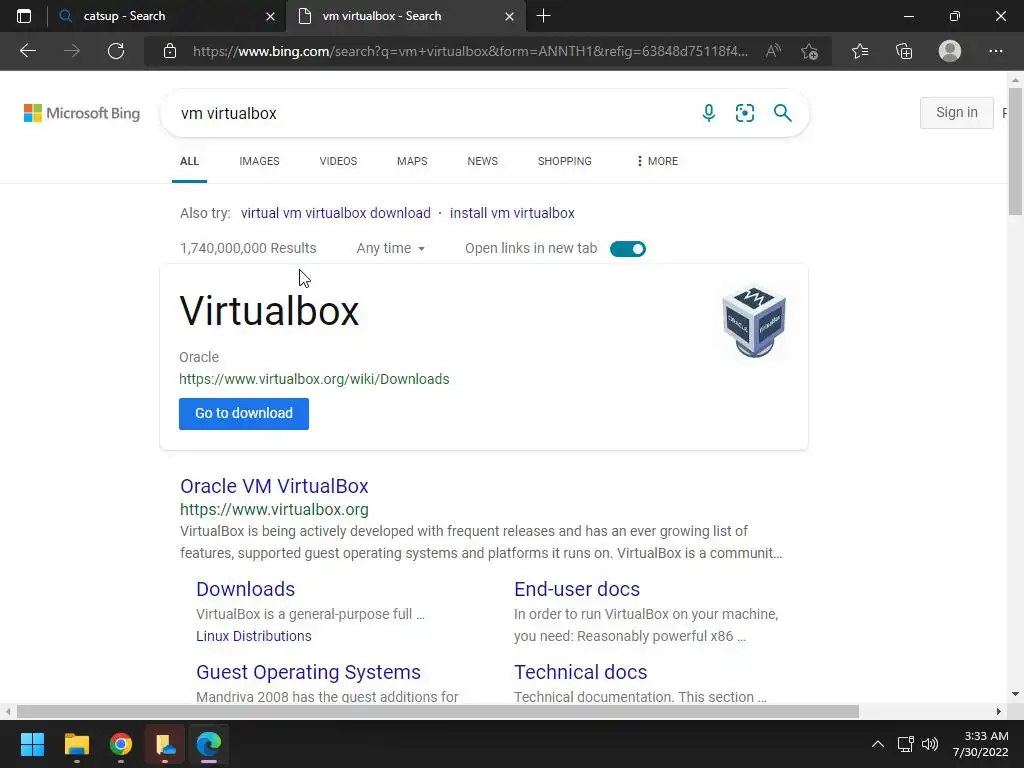Open Oracle VM VirtualBox result
The width and height of the screenshot is (1024, 768).
(274, 486)
